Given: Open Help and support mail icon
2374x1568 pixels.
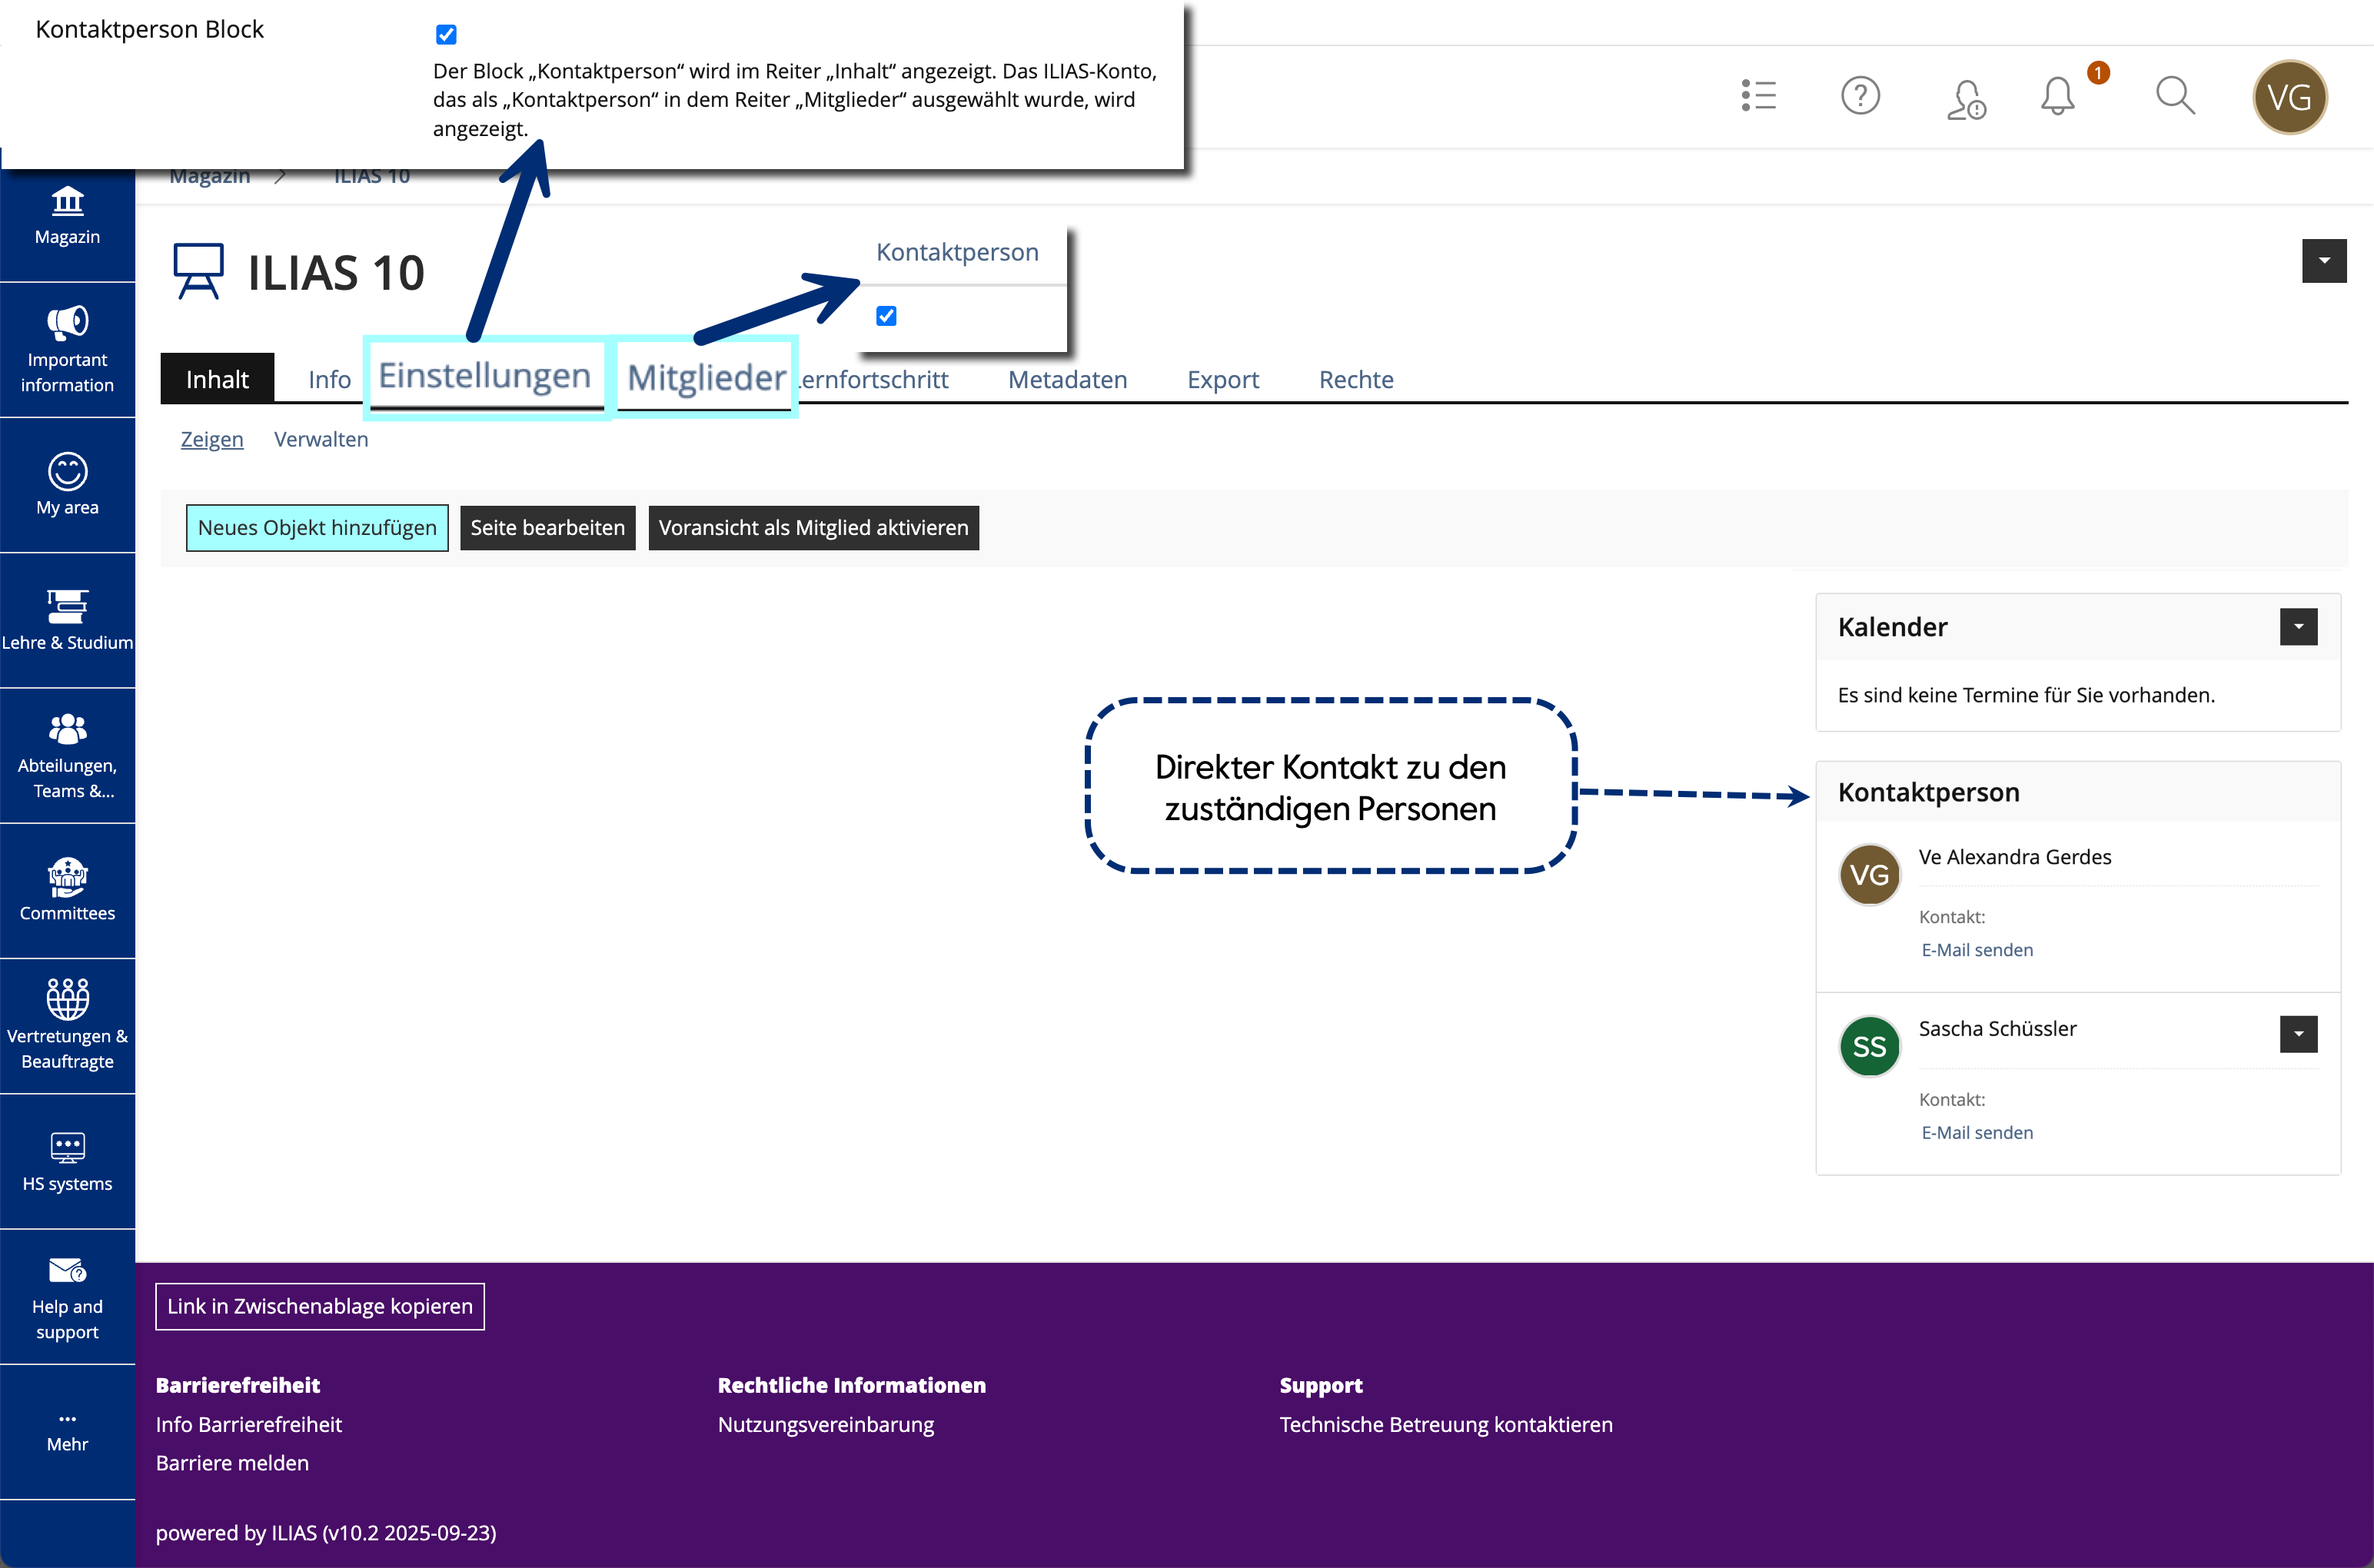Looking at the screenshot, I should point(67,1270).
